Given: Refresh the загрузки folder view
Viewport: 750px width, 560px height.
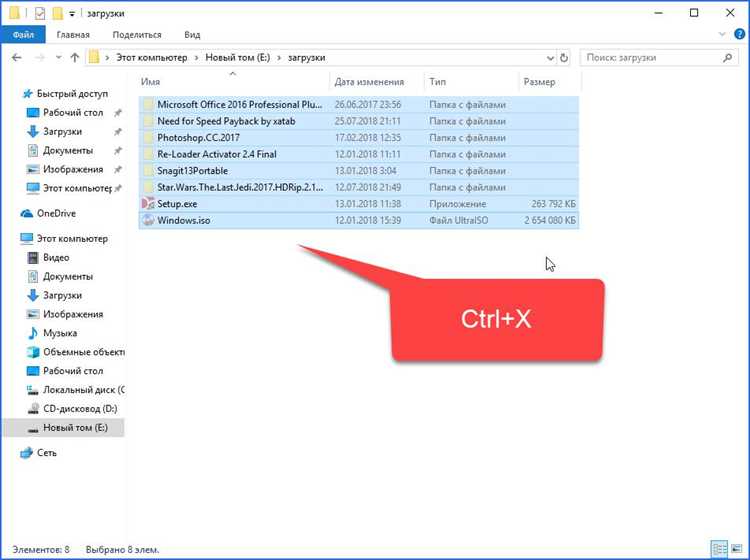Looking at the screenshot, I should (564, 58).
